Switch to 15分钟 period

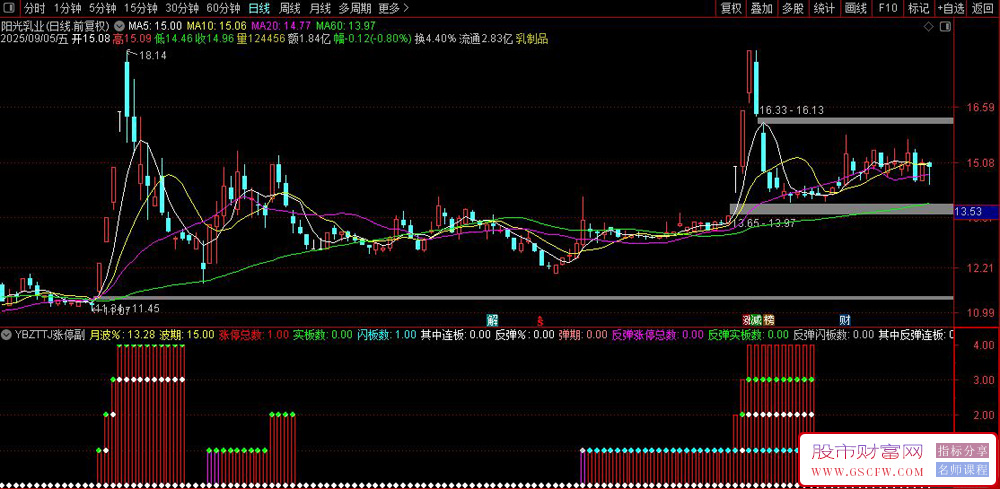(141, 8)
